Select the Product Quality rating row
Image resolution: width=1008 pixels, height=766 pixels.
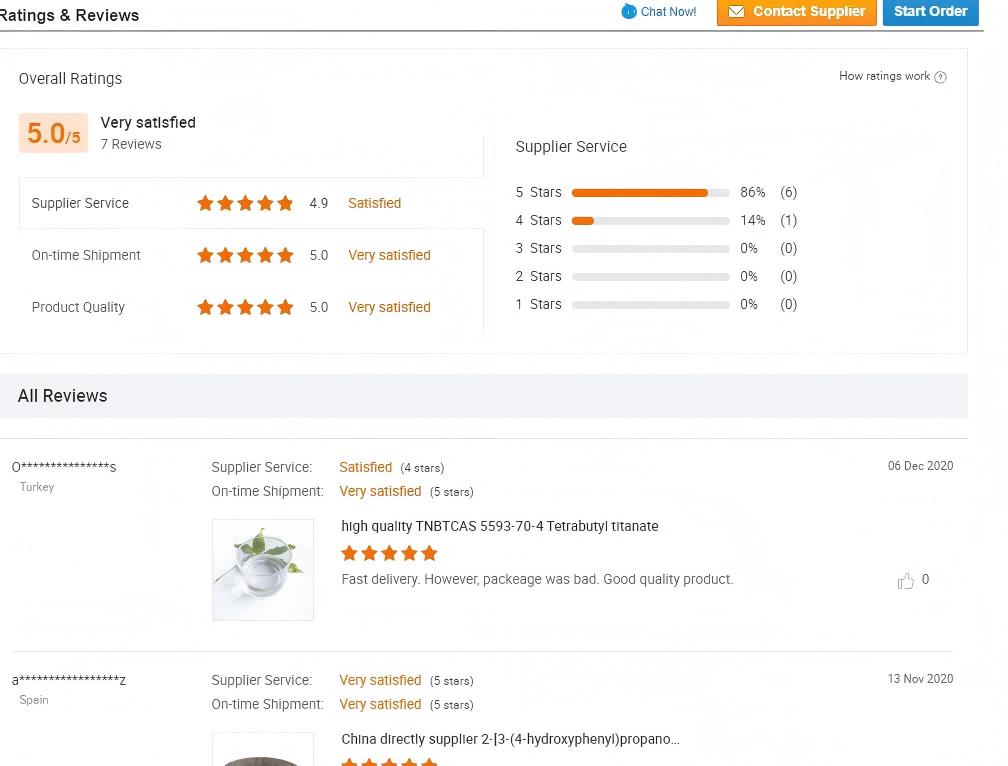coord(251,307)
